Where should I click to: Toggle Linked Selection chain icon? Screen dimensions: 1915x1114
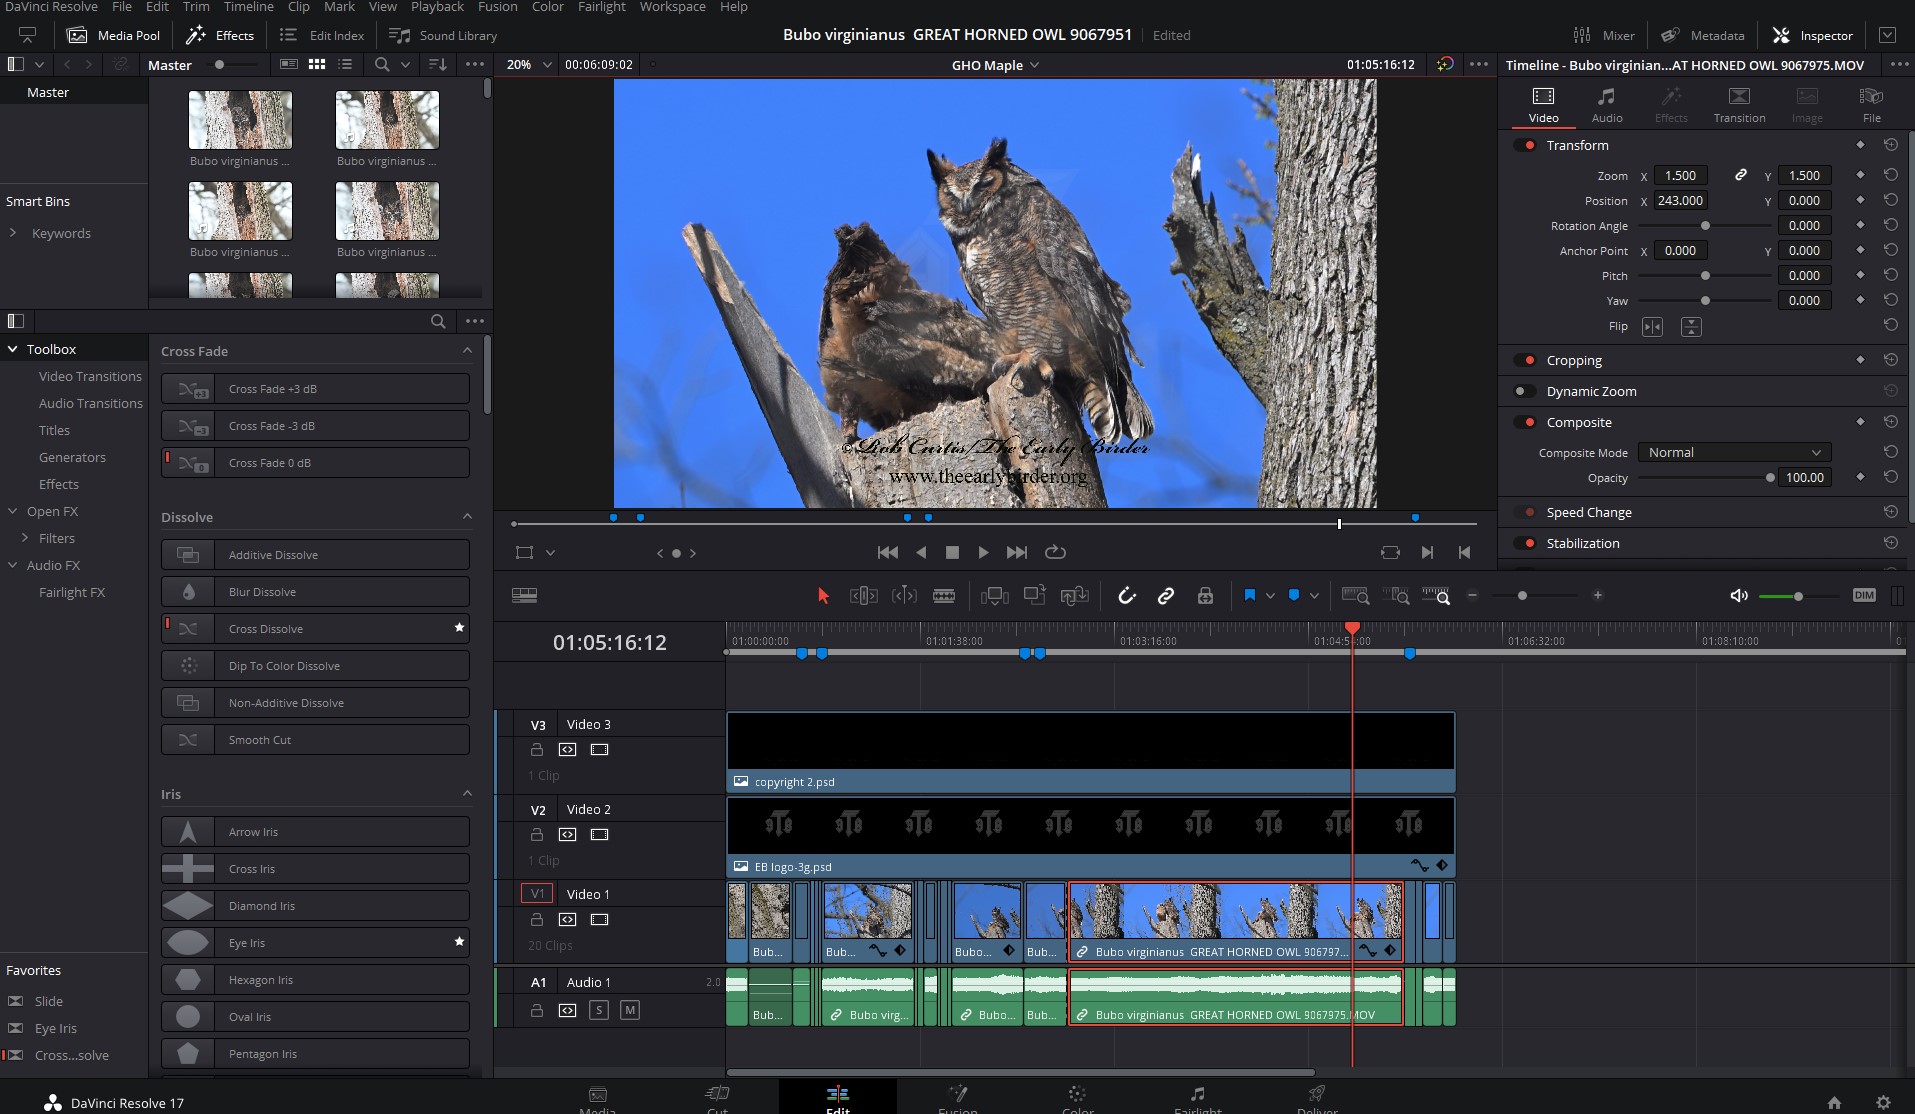pos(1166,596)
